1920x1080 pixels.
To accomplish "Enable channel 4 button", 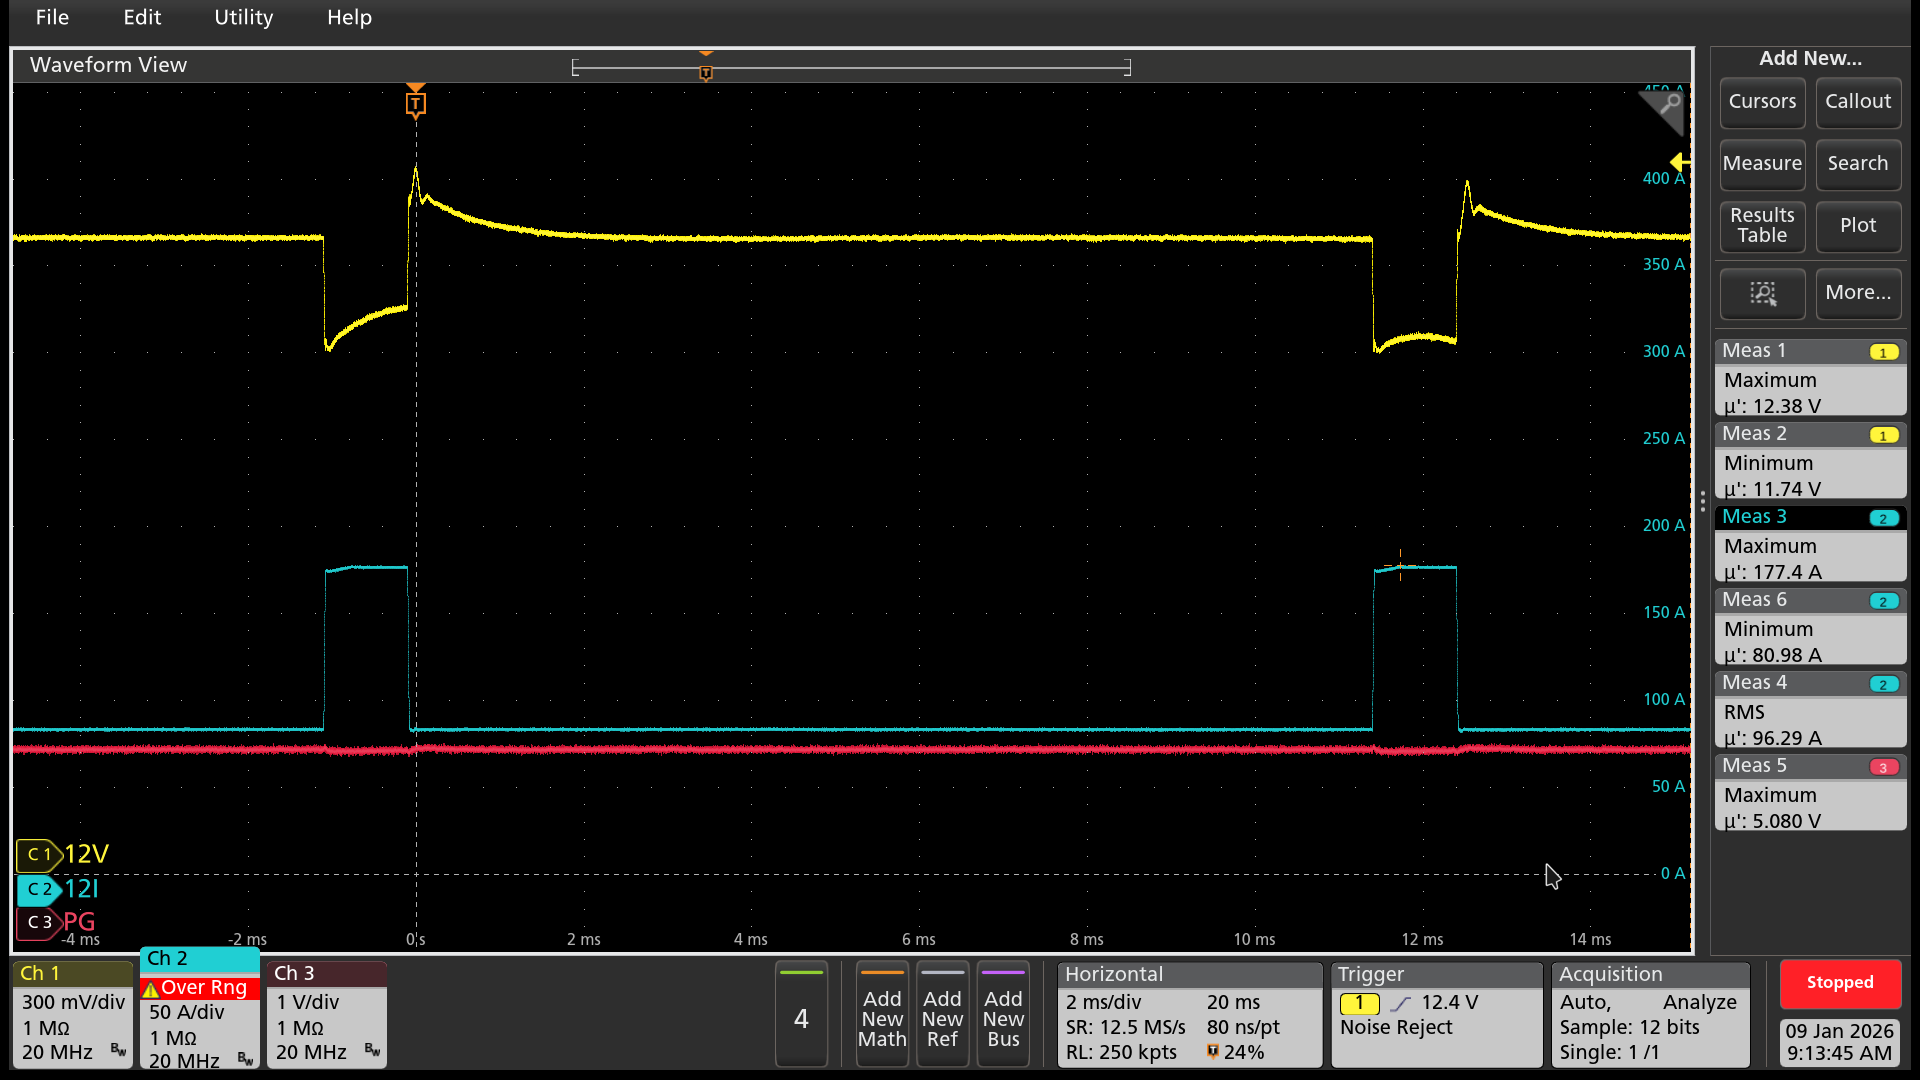I will pyautogui.click(x=801, y=1015).
